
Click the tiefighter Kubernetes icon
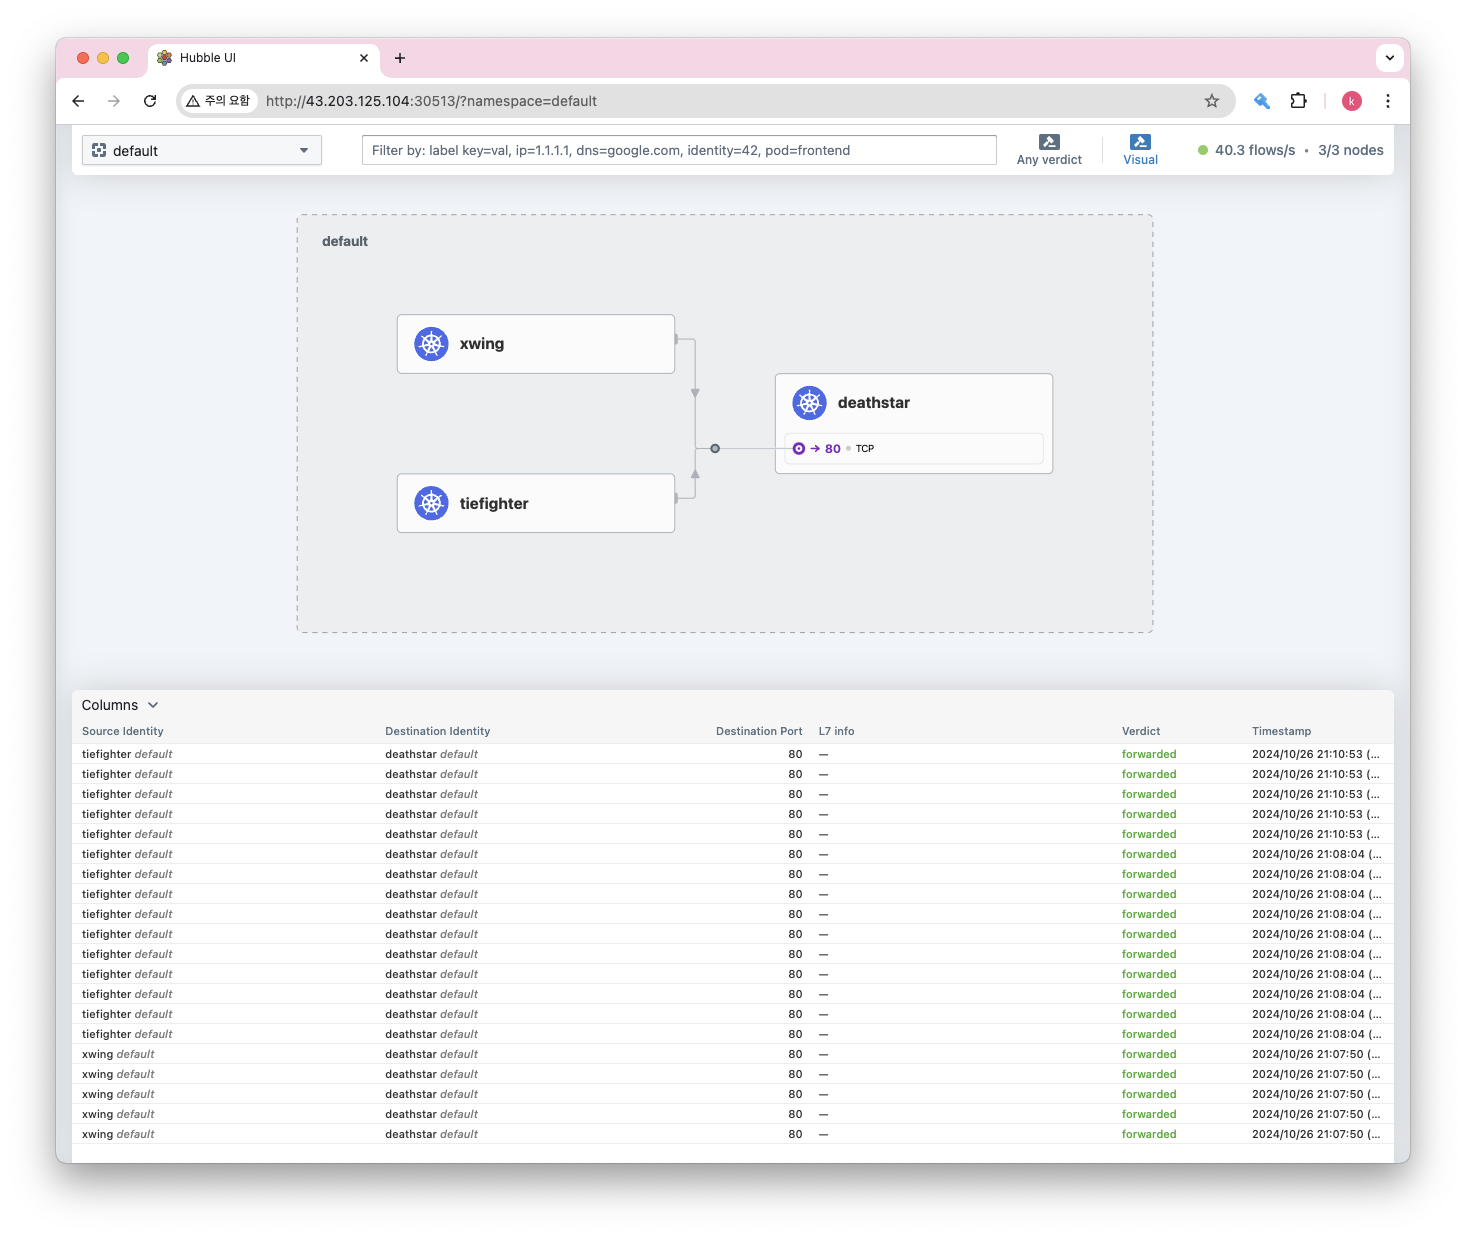pos(431,503)
